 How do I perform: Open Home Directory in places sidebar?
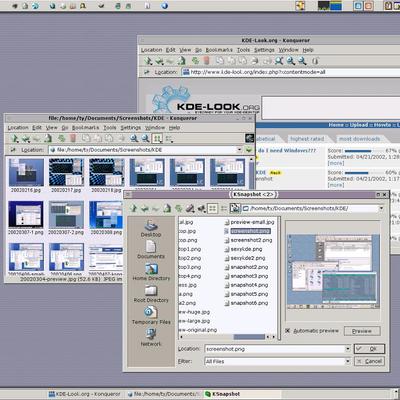[x=151, y=272]
